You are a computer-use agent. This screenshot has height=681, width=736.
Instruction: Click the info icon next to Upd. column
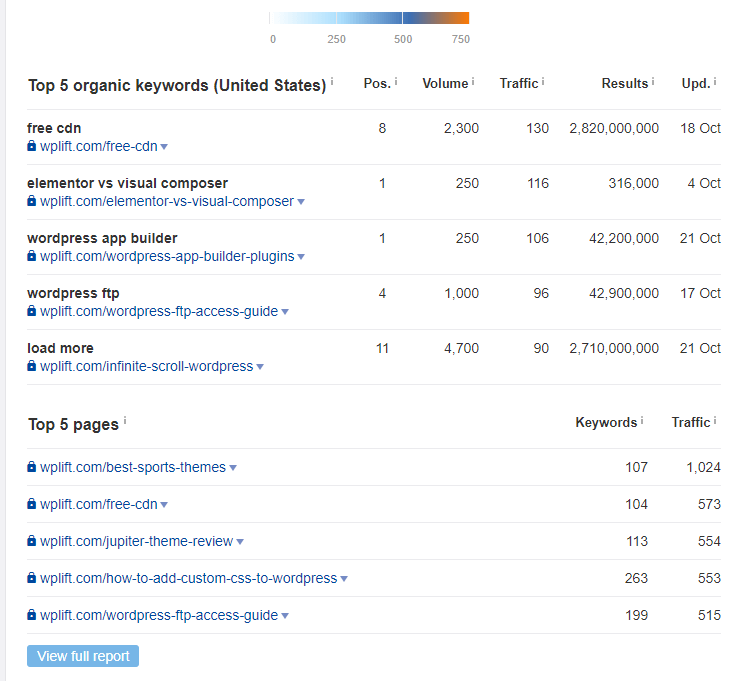[x=715, y=82]
